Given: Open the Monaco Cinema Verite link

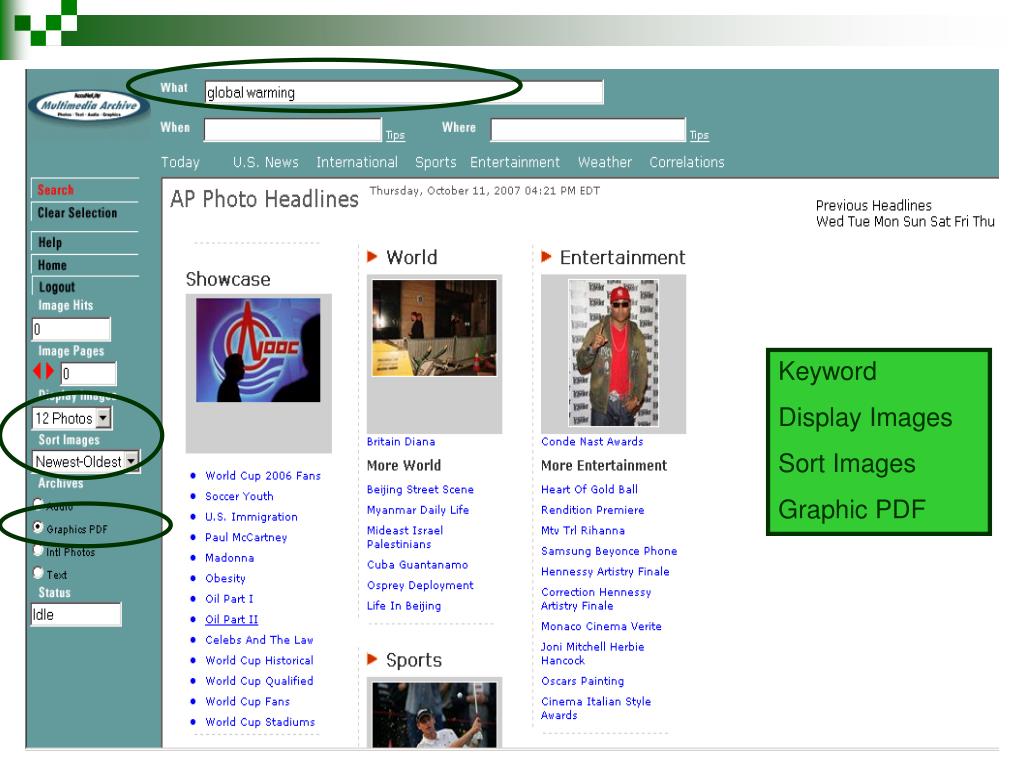Looking at the screenshot, I should coord(601,626).
